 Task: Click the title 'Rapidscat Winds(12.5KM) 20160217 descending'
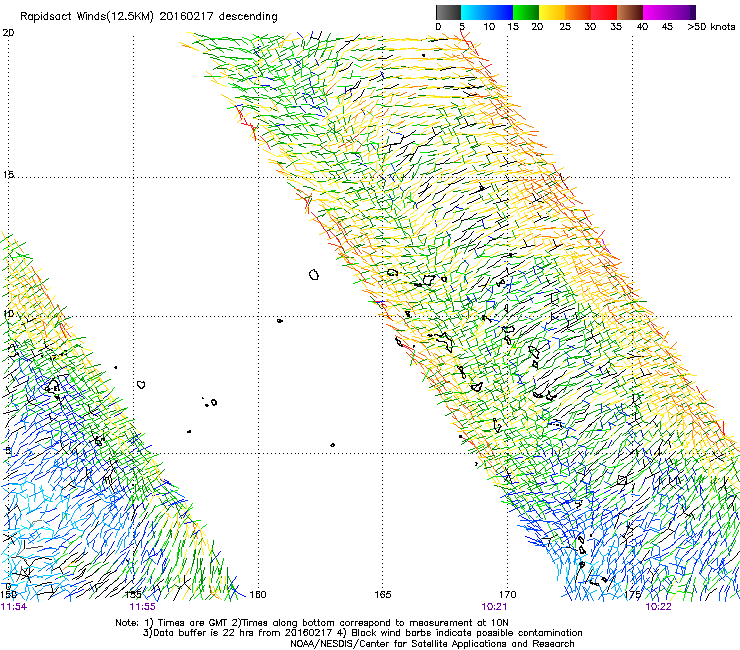(x=149, y=17)
